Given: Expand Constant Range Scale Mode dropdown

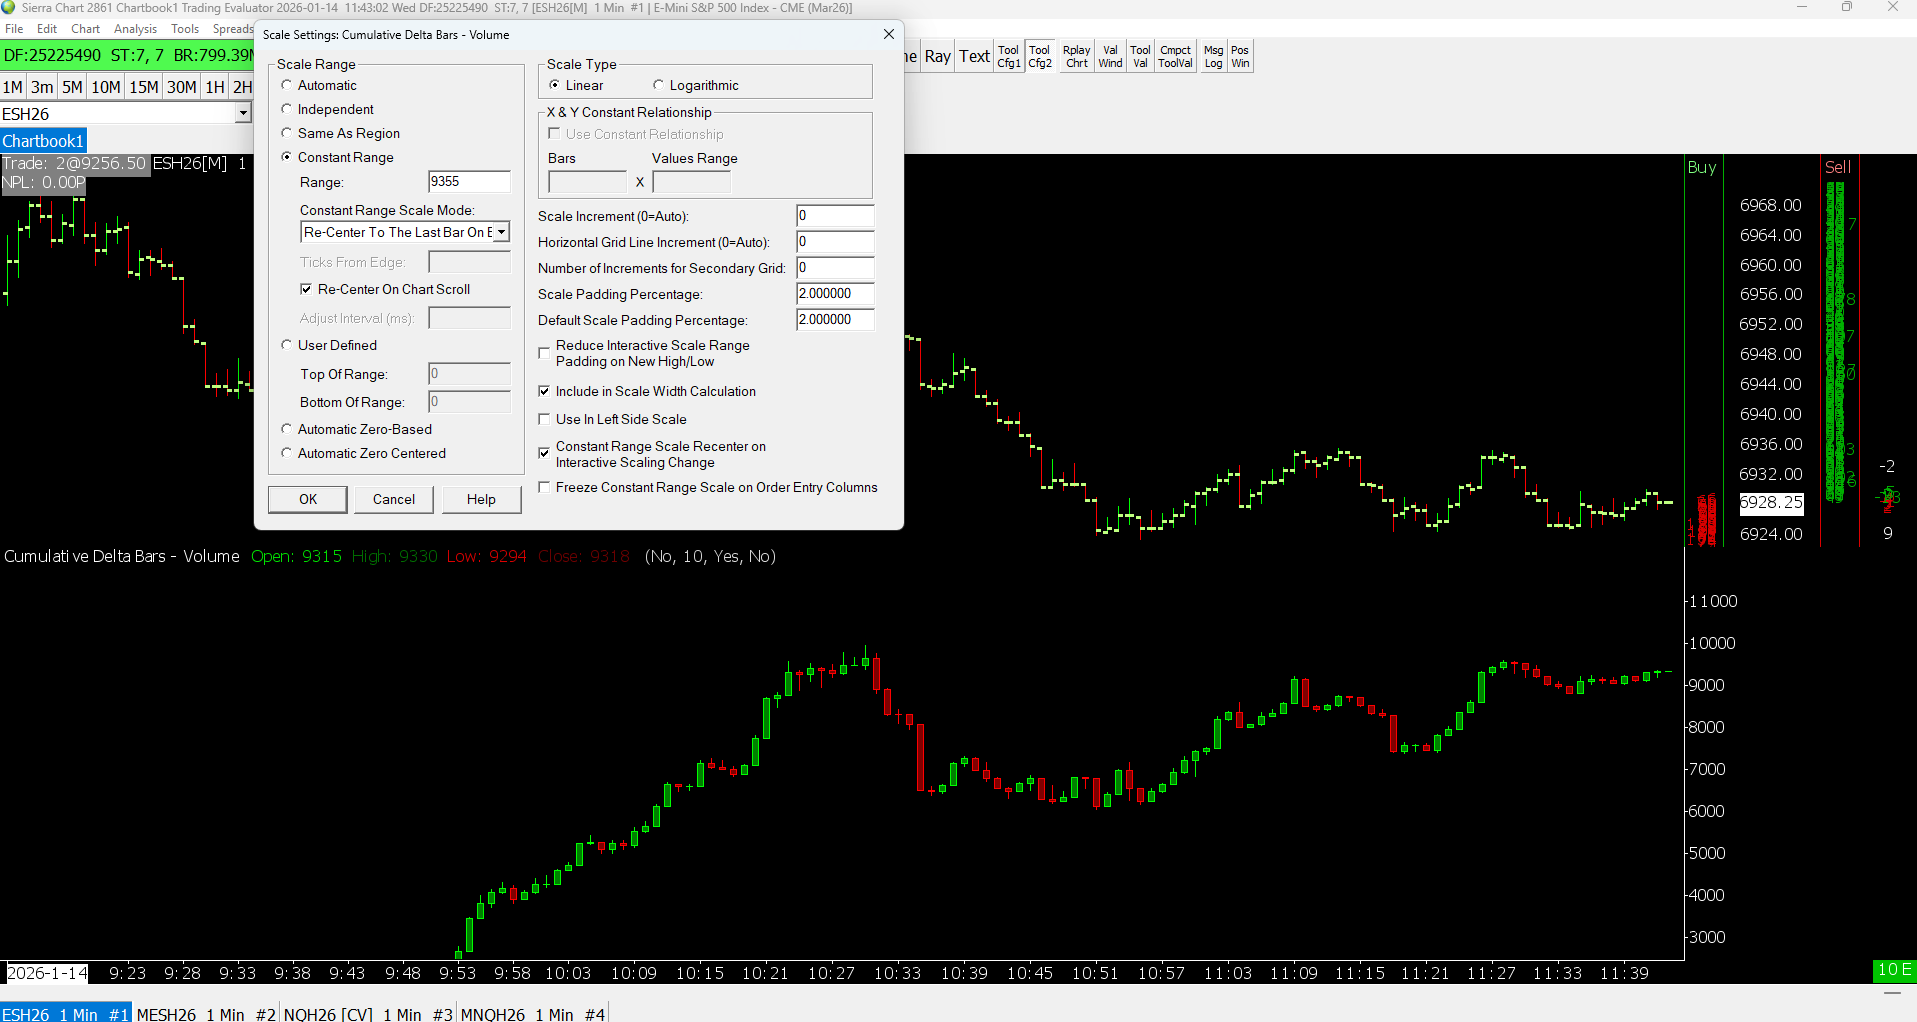Looking at the screenshot, I should pos(501,232).
